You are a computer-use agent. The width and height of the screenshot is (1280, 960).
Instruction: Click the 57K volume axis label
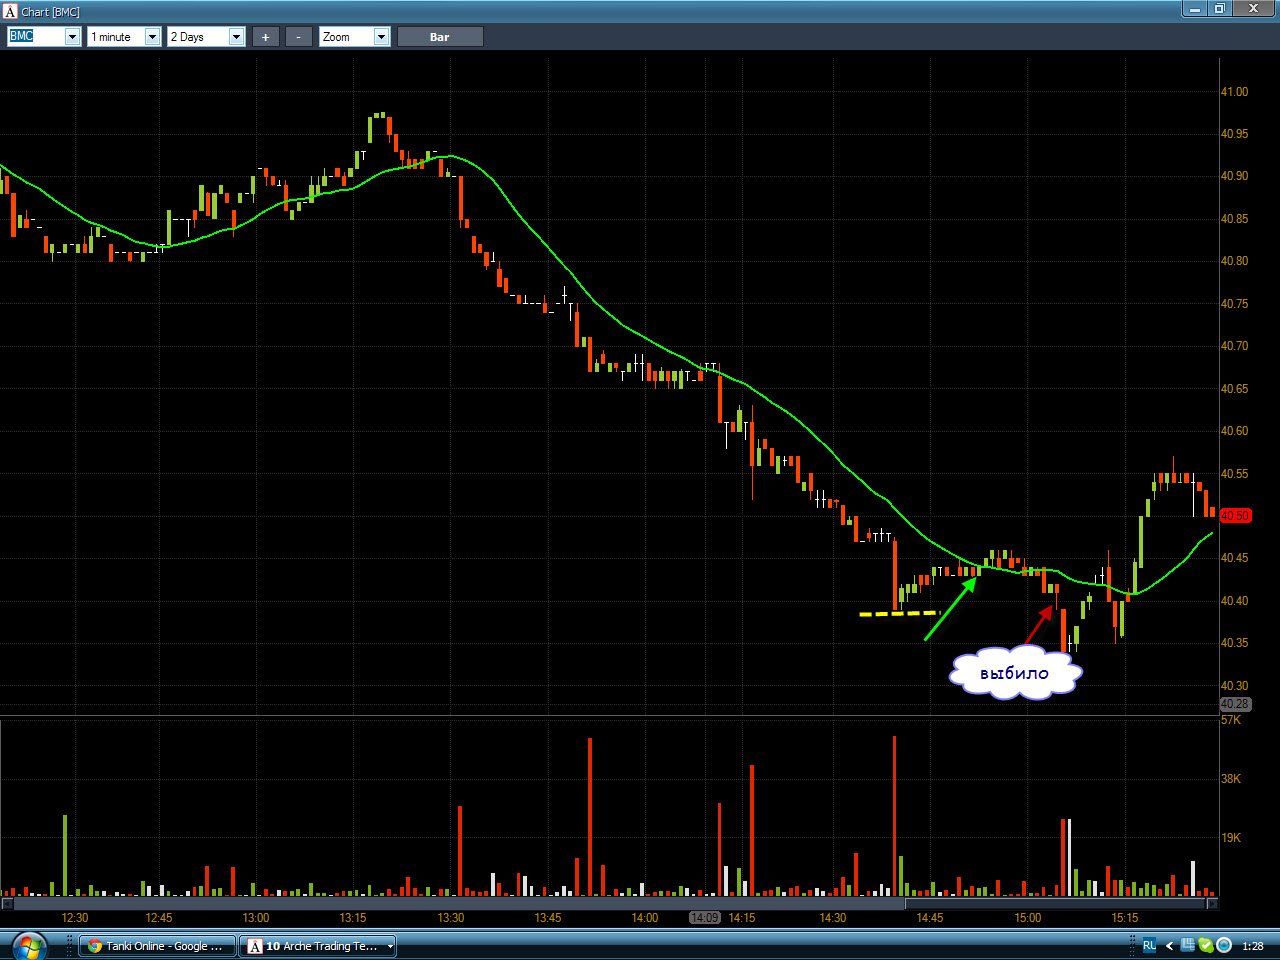coord(1230,720)
